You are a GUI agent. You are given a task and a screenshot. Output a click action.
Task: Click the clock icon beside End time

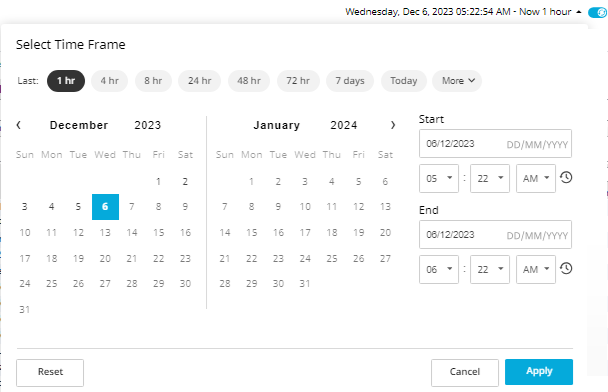tap(566, 268)
